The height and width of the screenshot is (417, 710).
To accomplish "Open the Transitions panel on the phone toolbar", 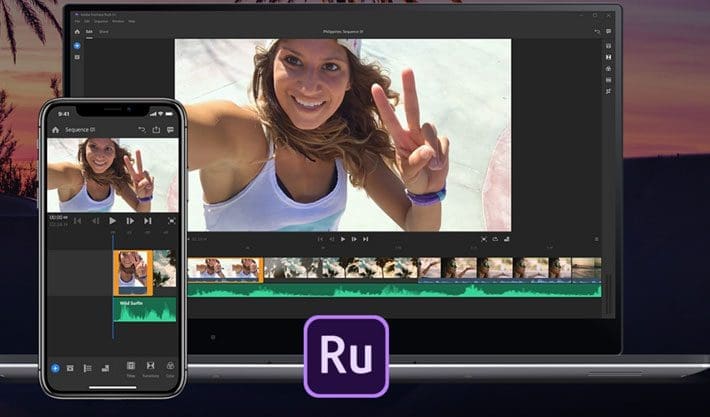I will point(151,369).
